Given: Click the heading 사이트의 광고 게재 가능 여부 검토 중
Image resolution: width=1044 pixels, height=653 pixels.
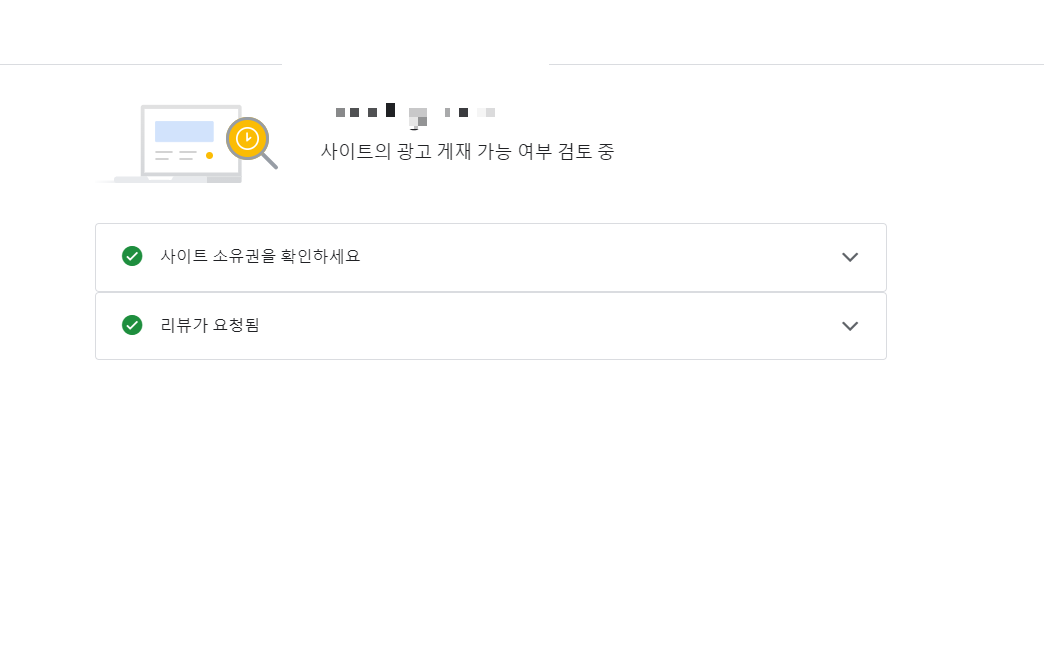Looking at the screenshot, I should (x=467, y=151).
